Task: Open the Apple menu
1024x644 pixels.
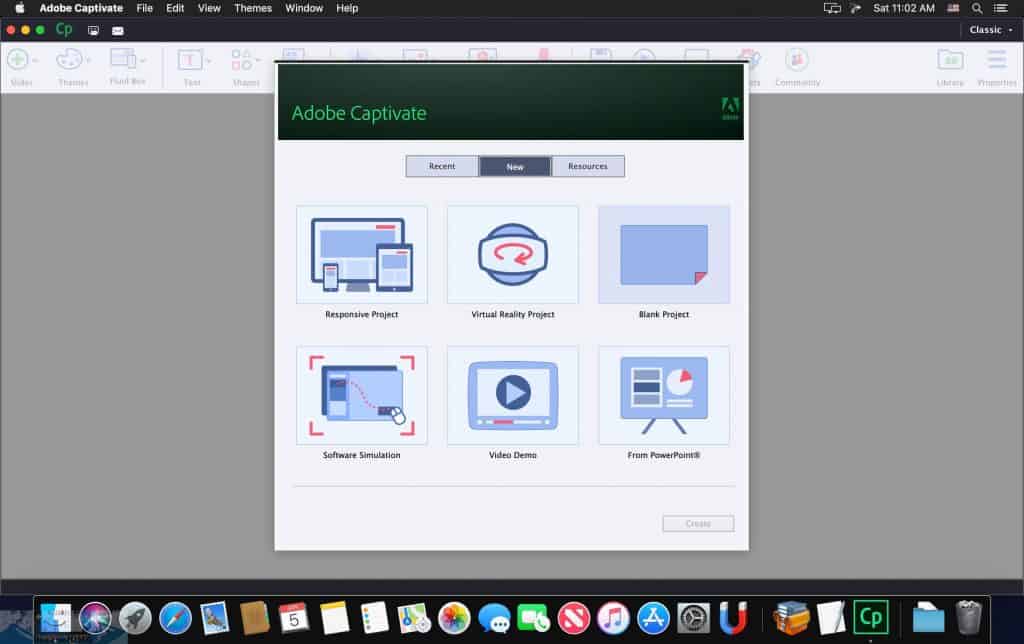Action: (20, 8)
